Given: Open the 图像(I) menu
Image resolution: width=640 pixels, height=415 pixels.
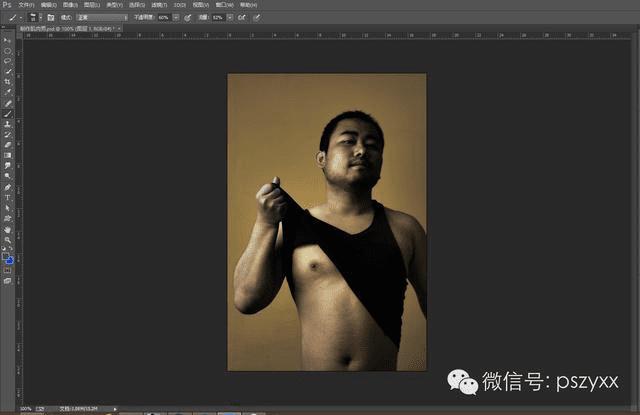Looking at the screenshot, I should pyautogui.click(x=70, y=5).
